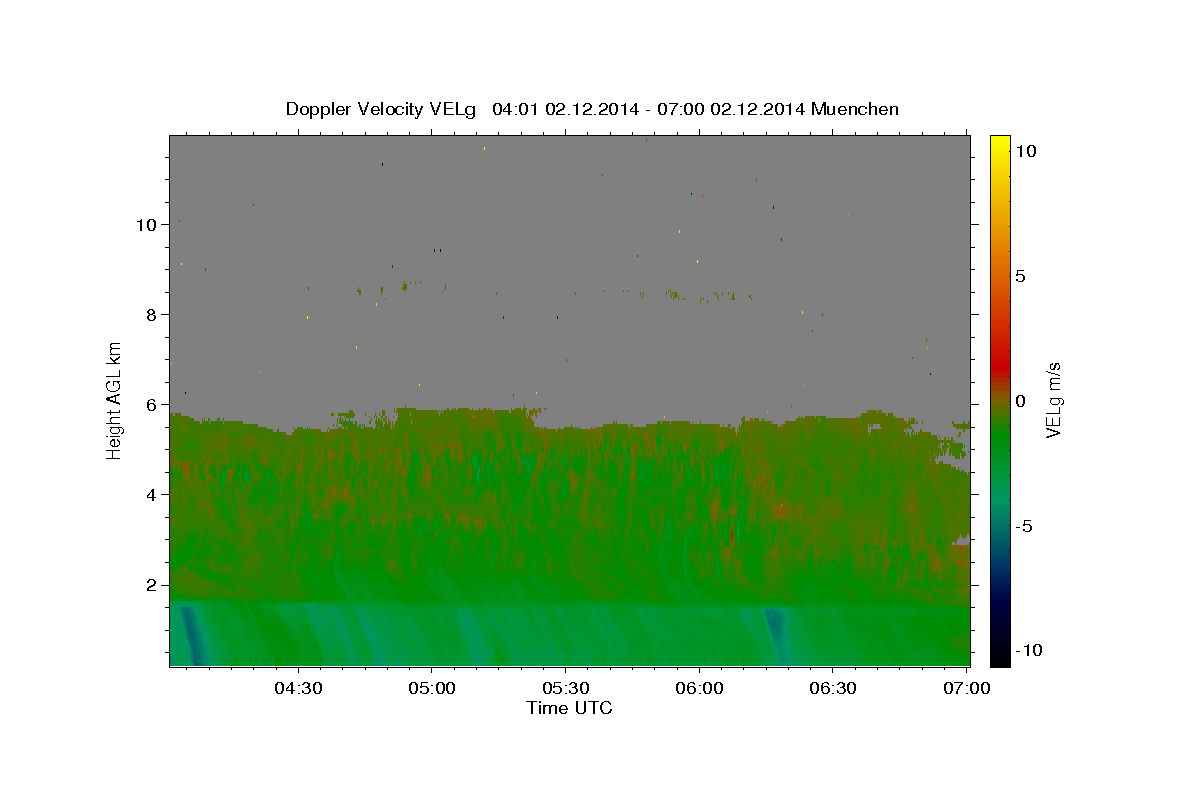Click the 'VELg m/s' colorbar title
Viewport: 1200px width, 800px height.
click(1055, 400)
